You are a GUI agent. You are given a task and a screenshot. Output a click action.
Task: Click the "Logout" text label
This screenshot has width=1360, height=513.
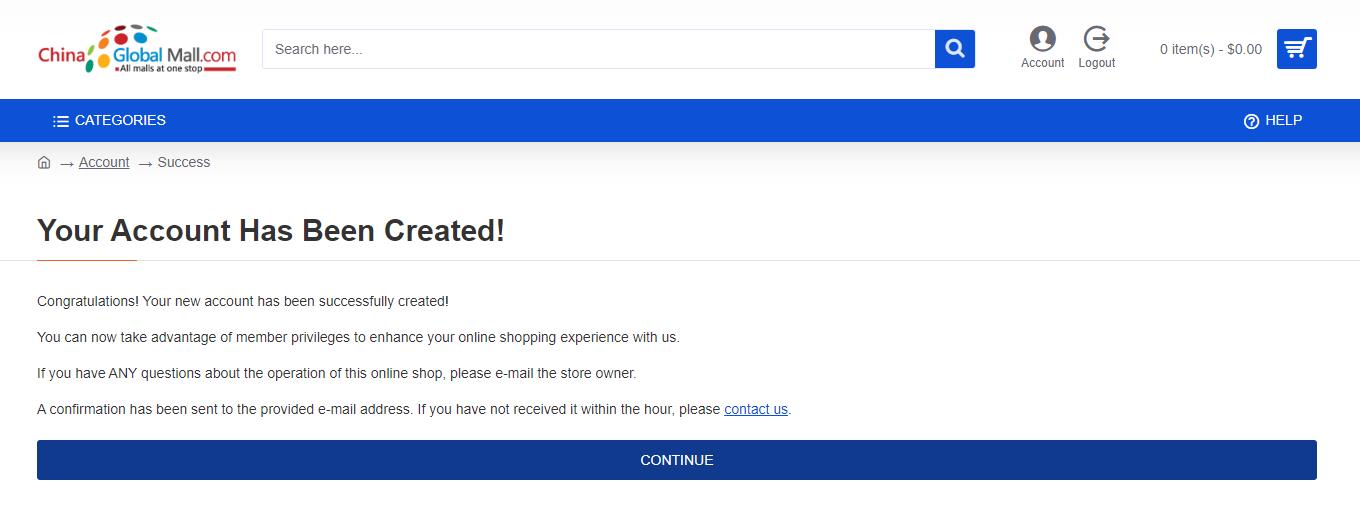[x=1097, y=63]
